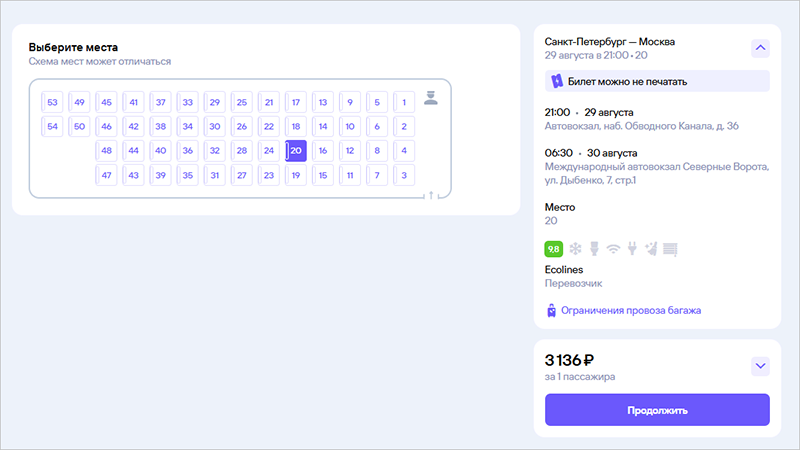This screenshot has width=800, height=450.
Task: Click the onboard toilet amenity icon
Action: coord(594,248)
